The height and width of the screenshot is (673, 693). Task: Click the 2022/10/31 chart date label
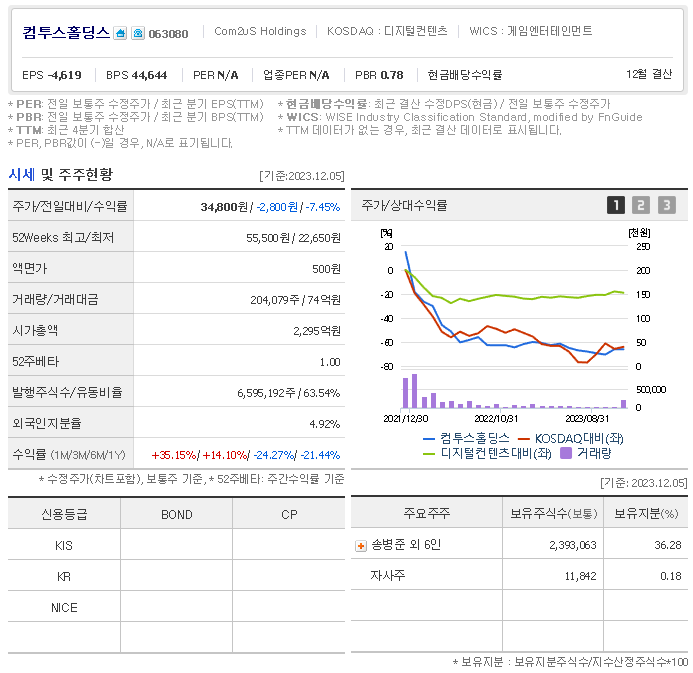pyautogui.click(x=496, y=418)
